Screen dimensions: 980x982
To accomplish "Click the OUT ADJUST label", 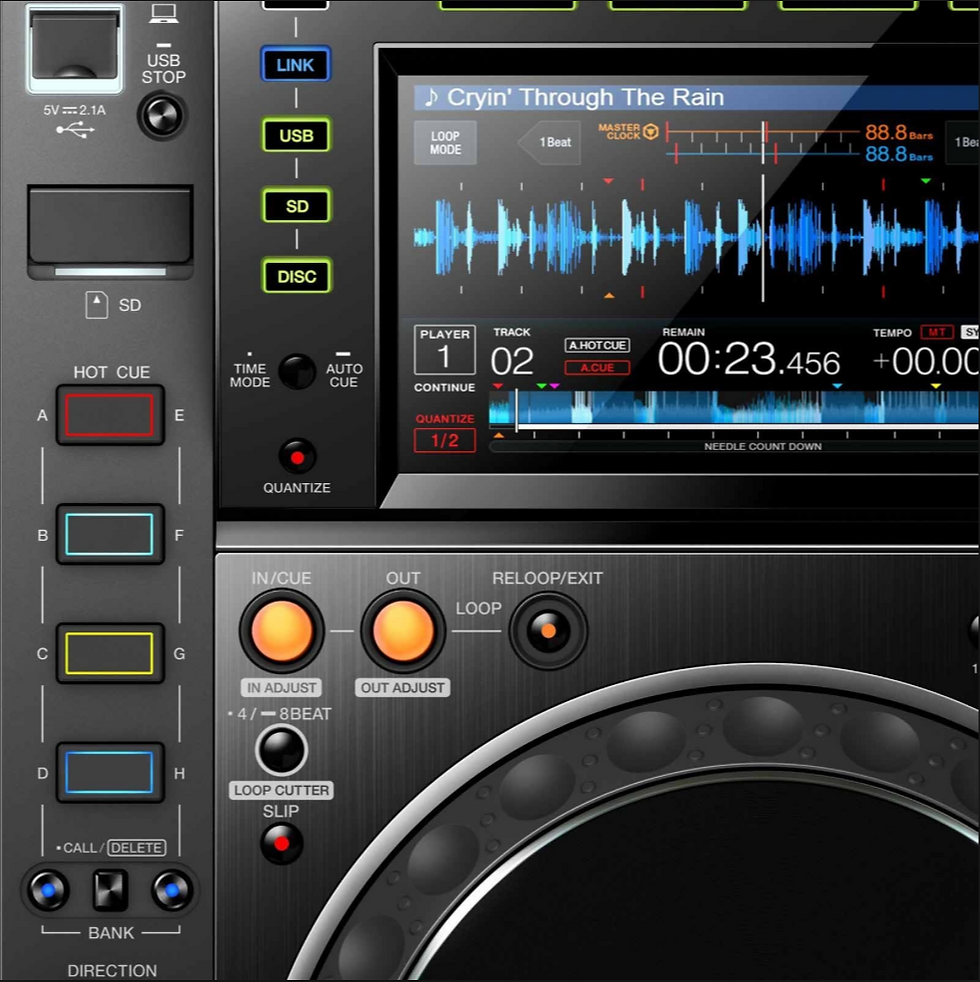I will (x=403, y=688).
